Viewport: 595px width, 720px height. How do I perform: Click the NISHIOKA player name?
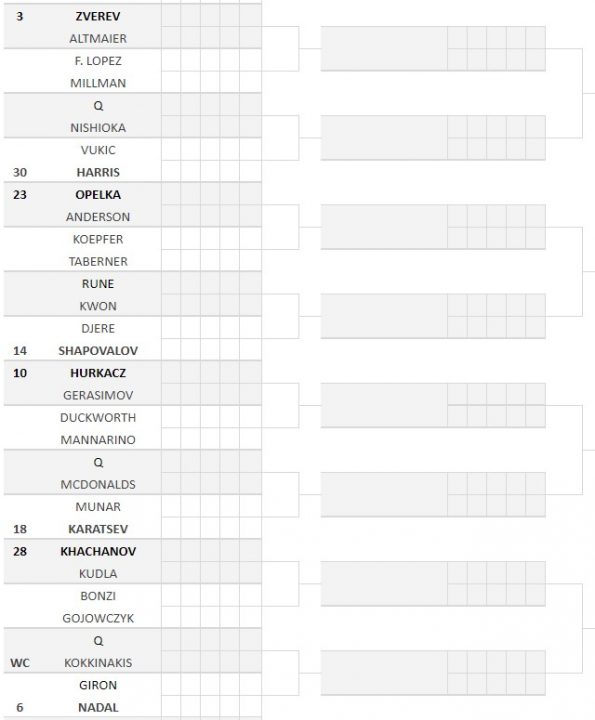tap(98, 128)
